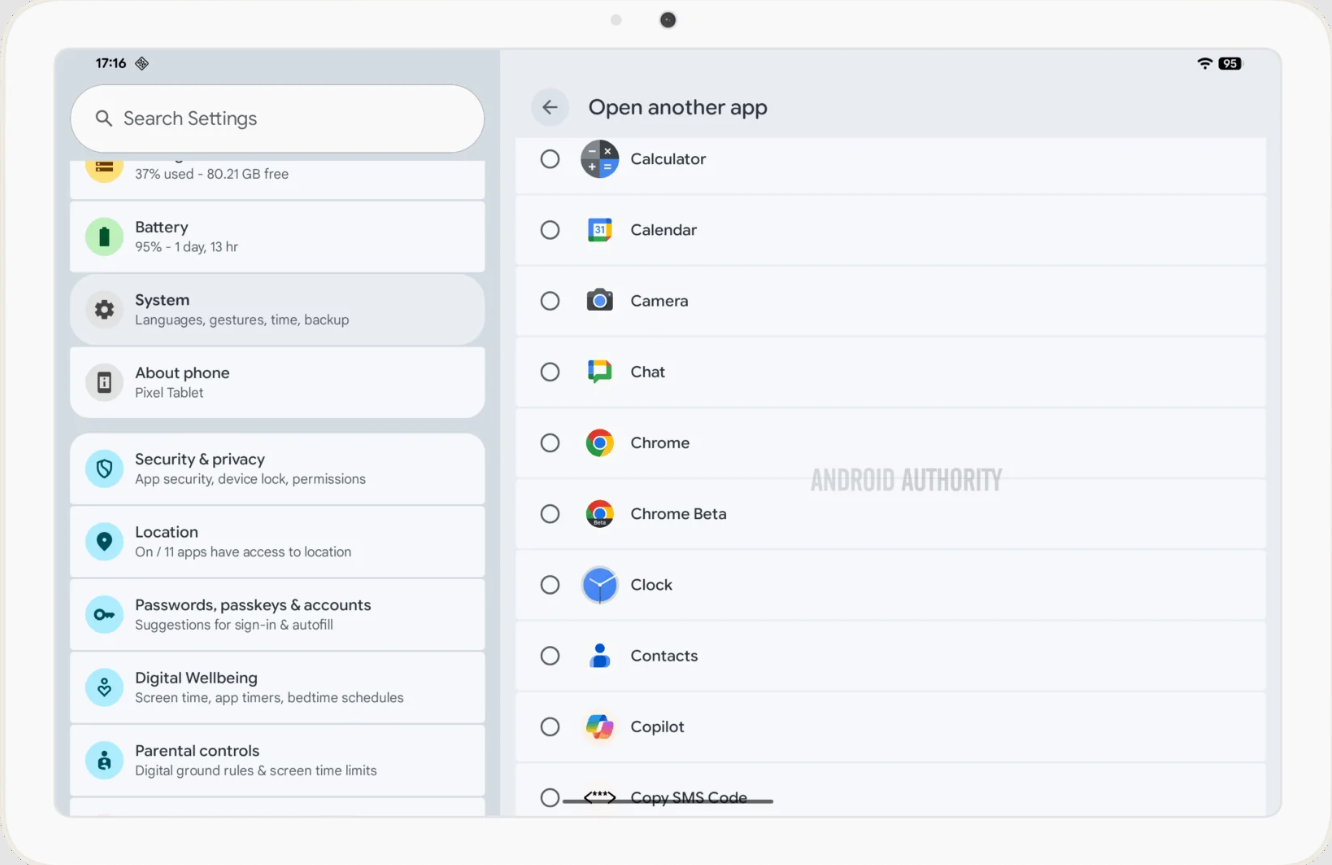Click the search magnifier icon
This screenshot has height=865, width=1332.
click(104, 118)
